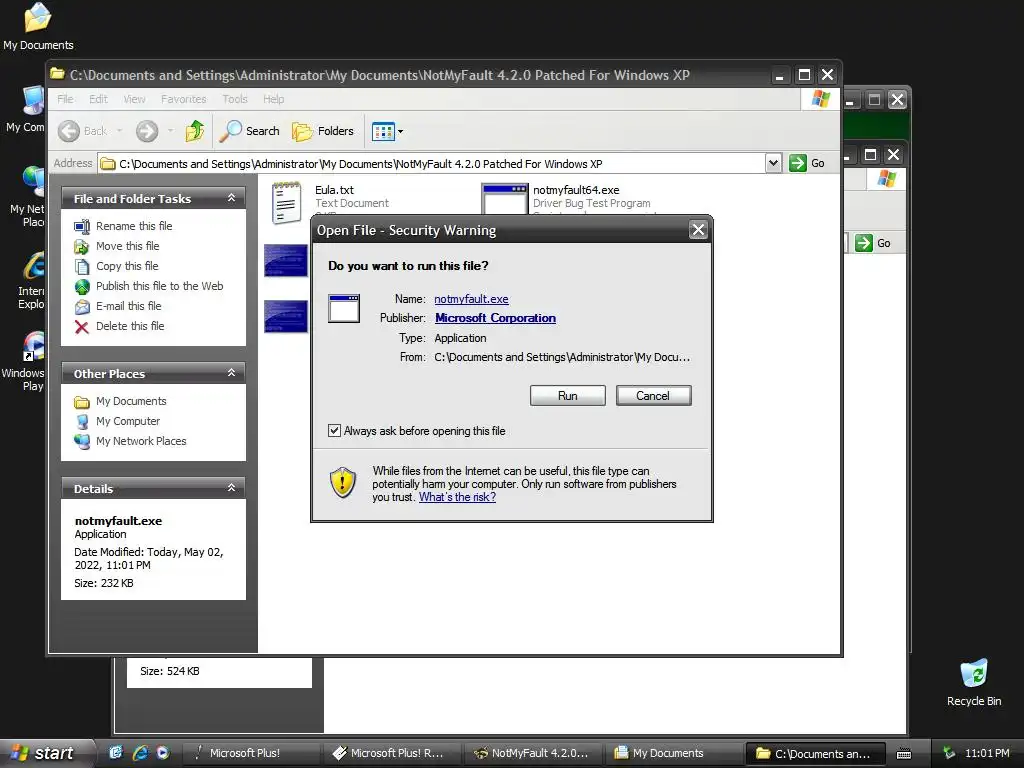Click the Rename this file icon
The width and height of the screenshot is (1024, 768).
[82, 227]
